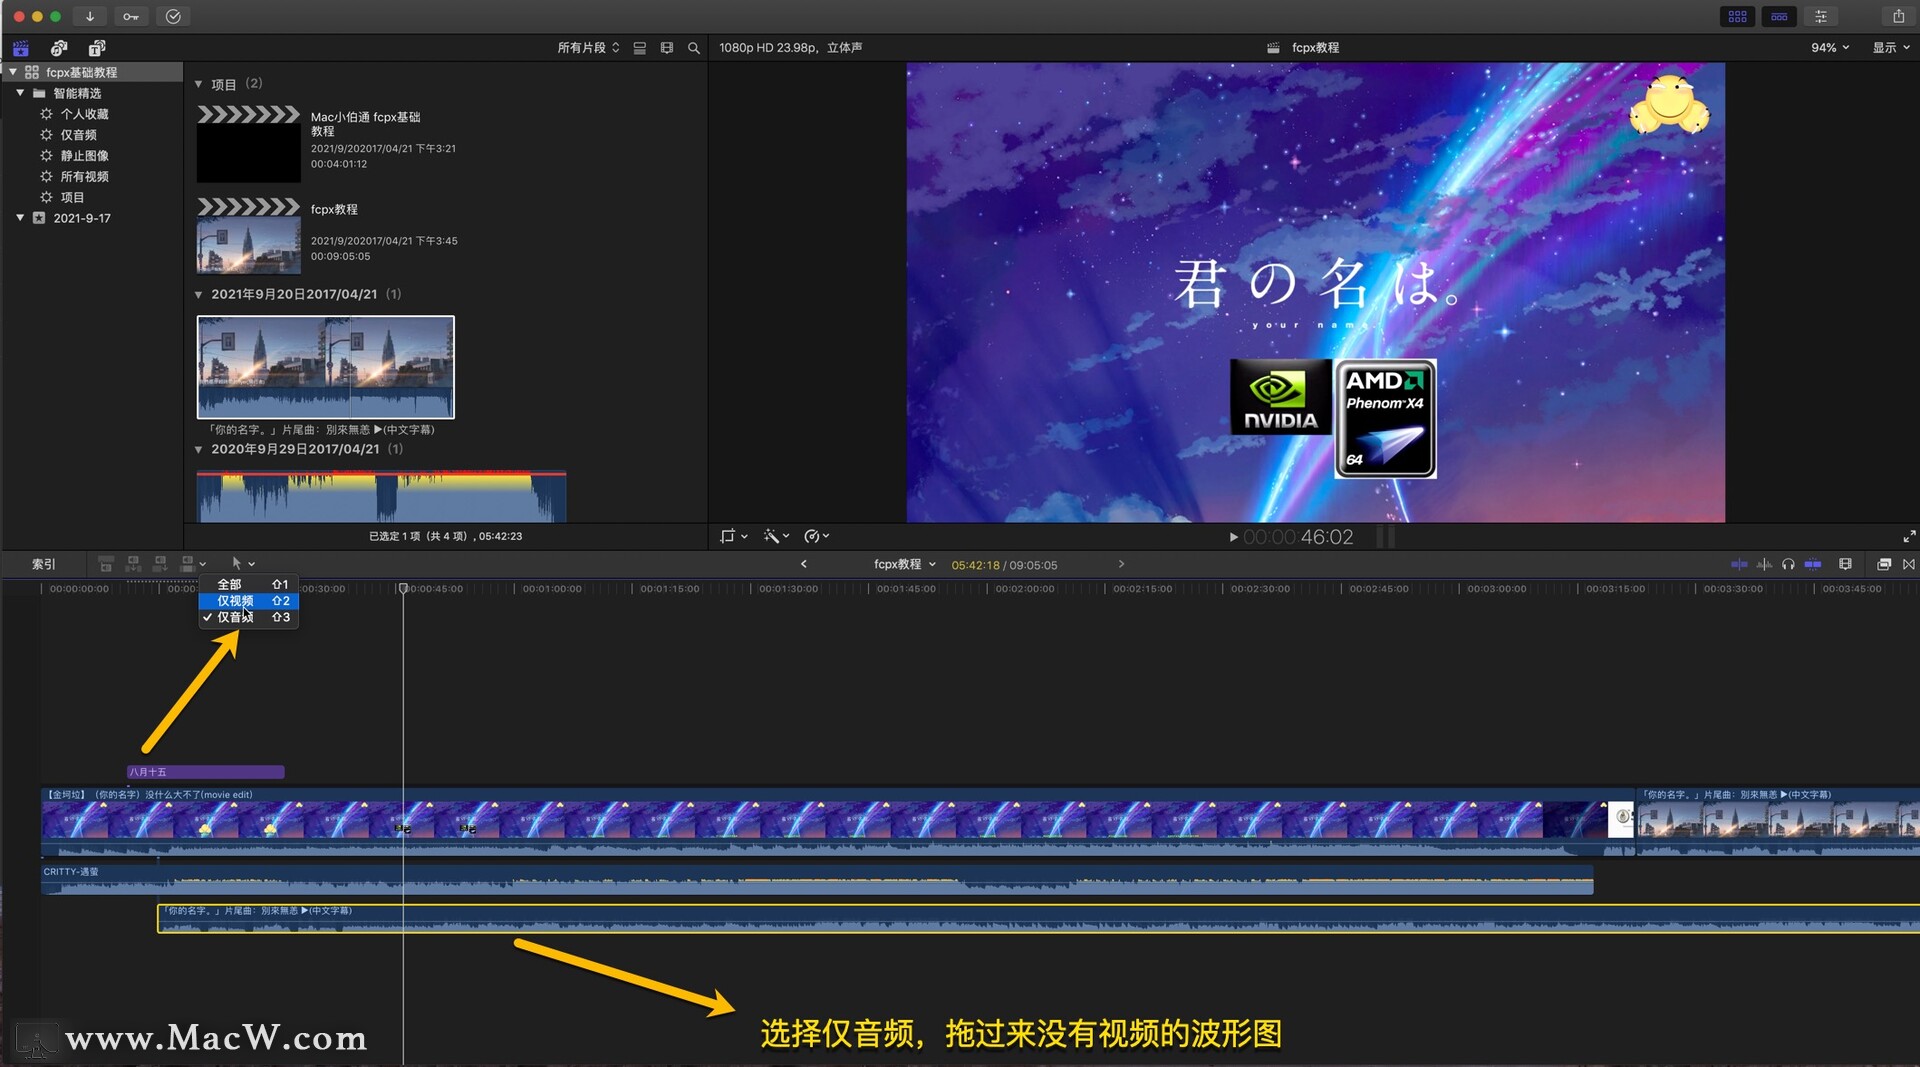Select the 个人收藏 smart collection

pos(84,114)
